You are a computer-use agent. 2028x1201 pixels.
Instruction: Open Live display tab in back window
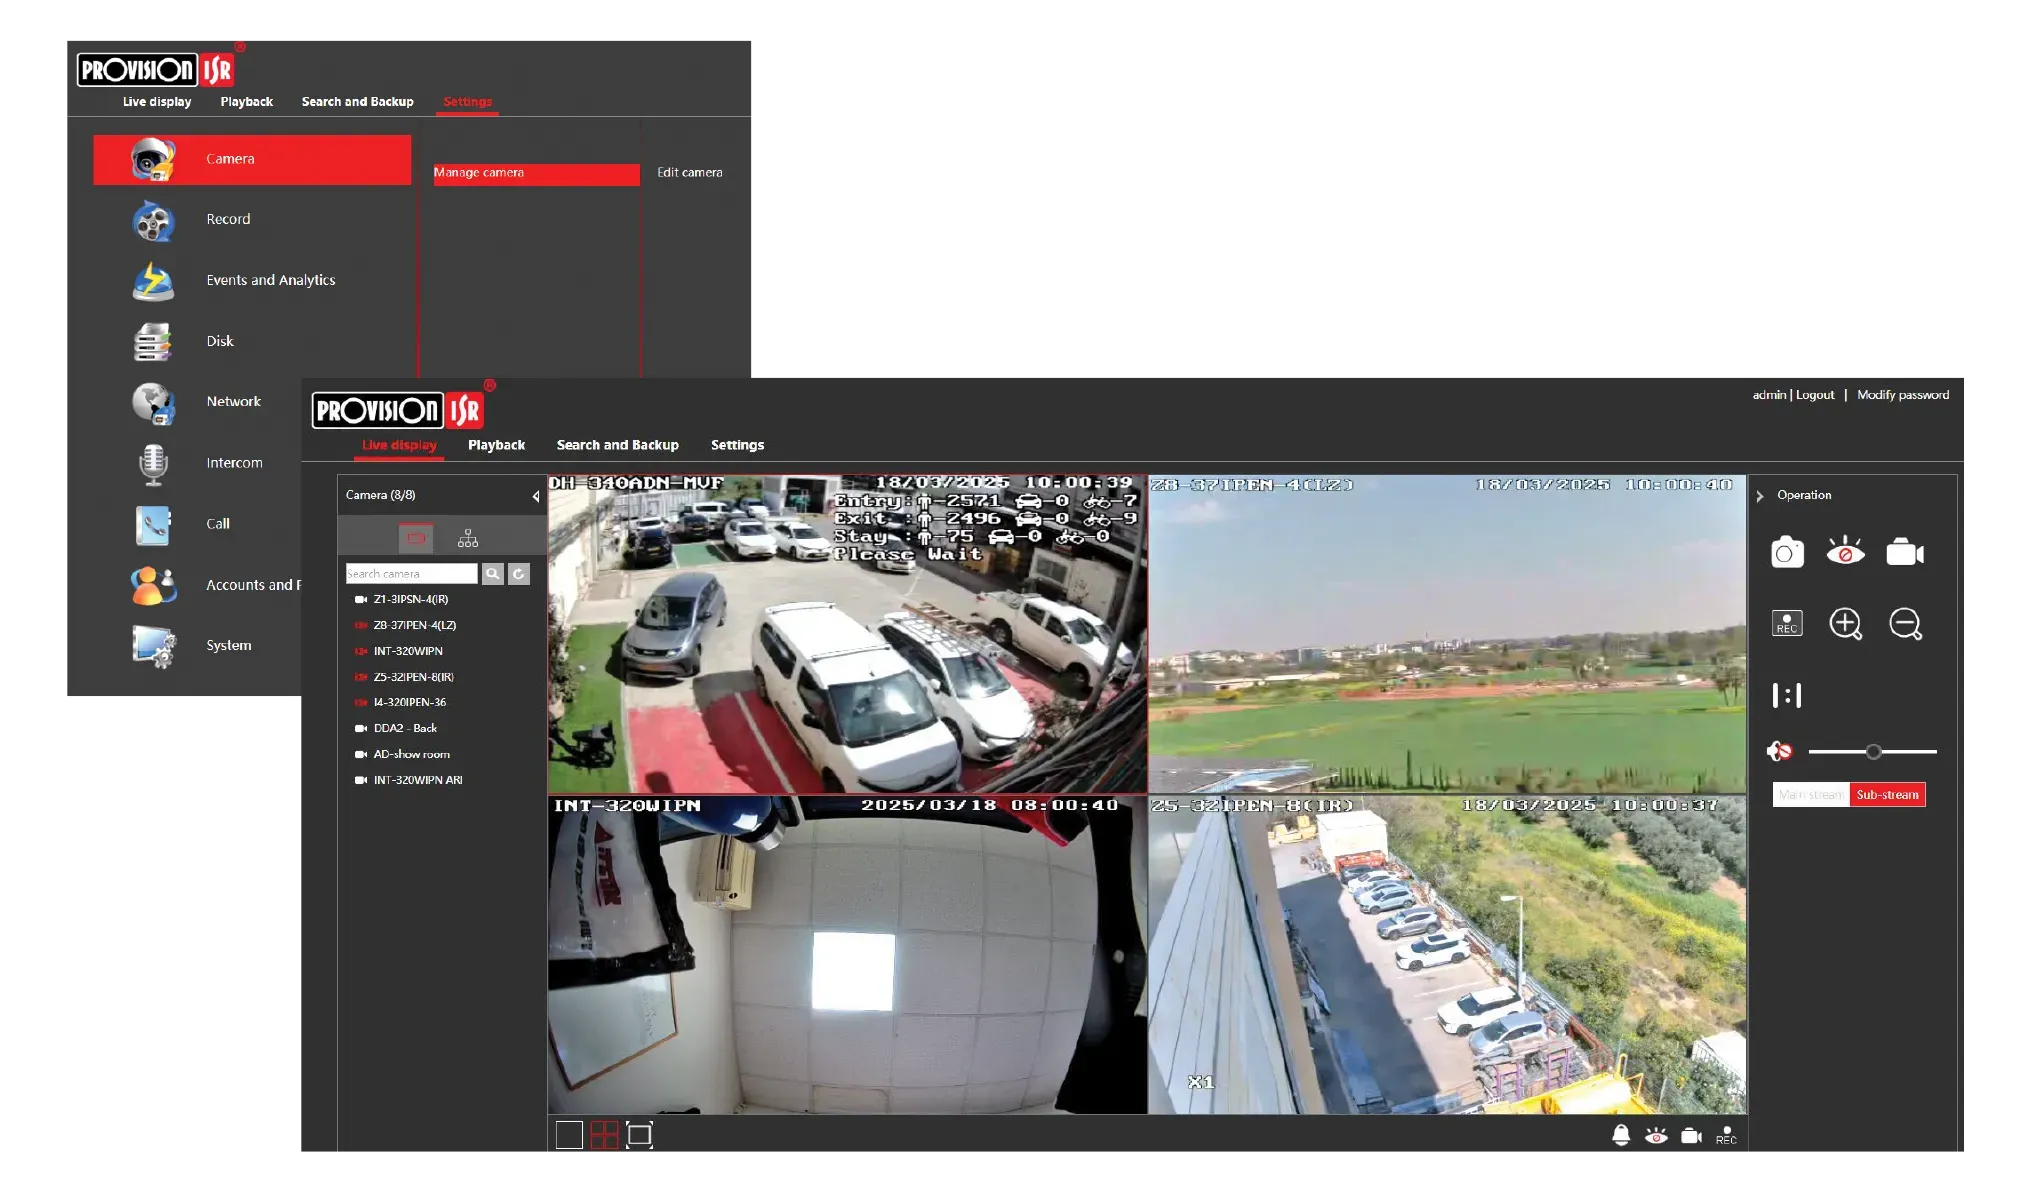tap(157, 102)
